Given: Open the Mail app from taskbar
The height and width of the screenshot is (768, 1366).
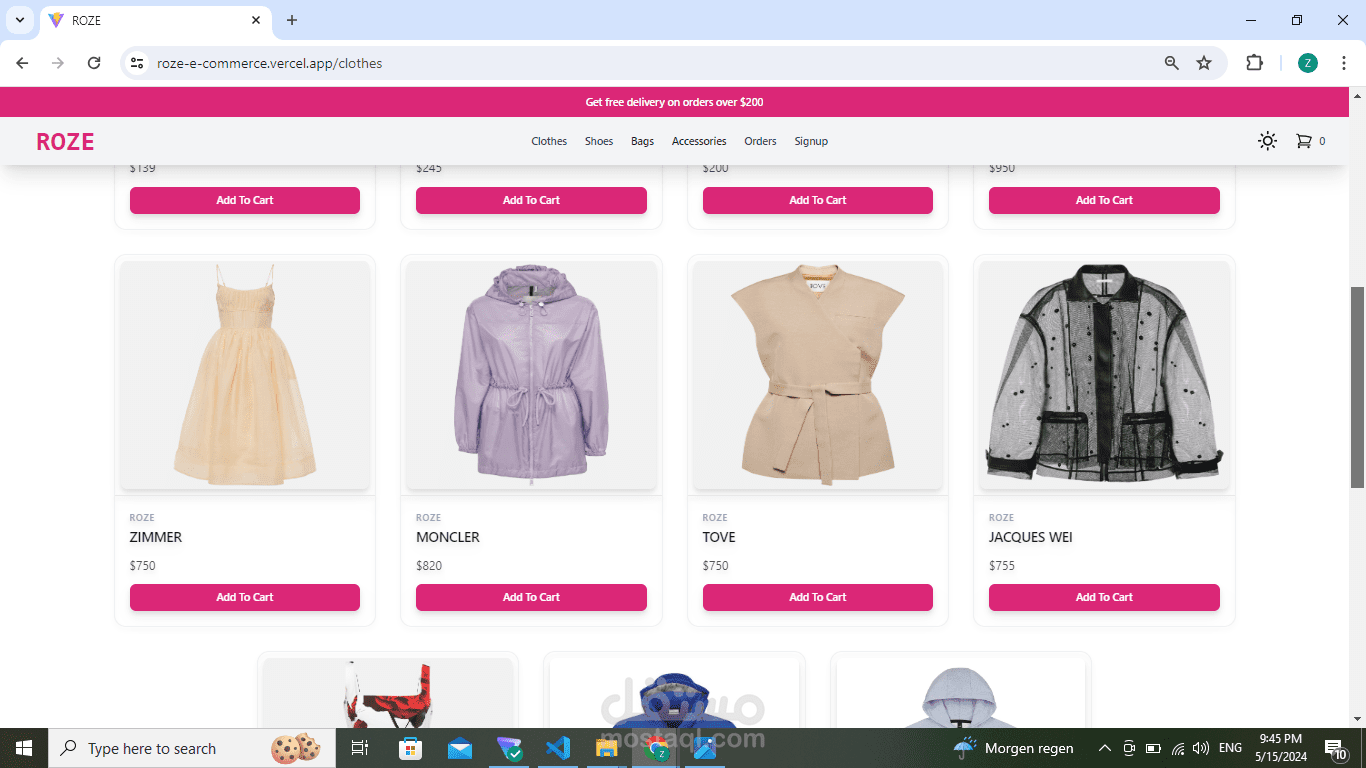Looking at the screenshot, I should point(460,748).
